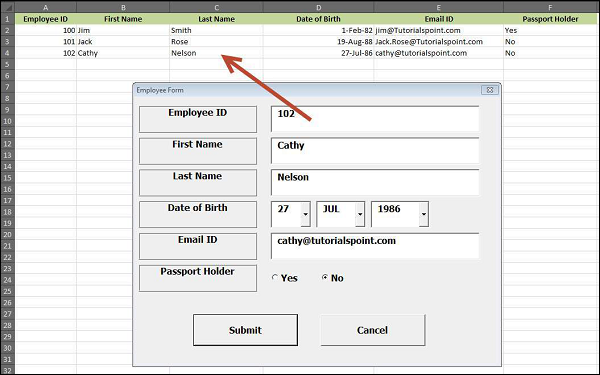Screen dimensions: 600x375
Task: Select column F header
Action: (550, 7)
